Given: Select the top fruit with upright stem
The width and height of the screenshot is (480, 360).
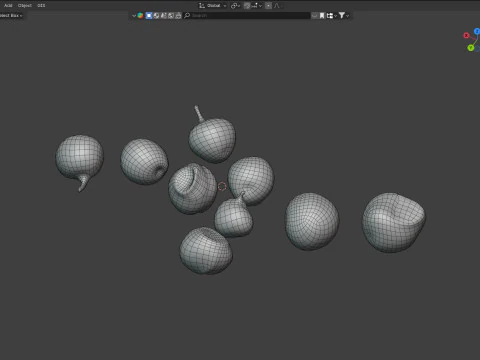Looking at the screenshot, I should tap(212, 140).
